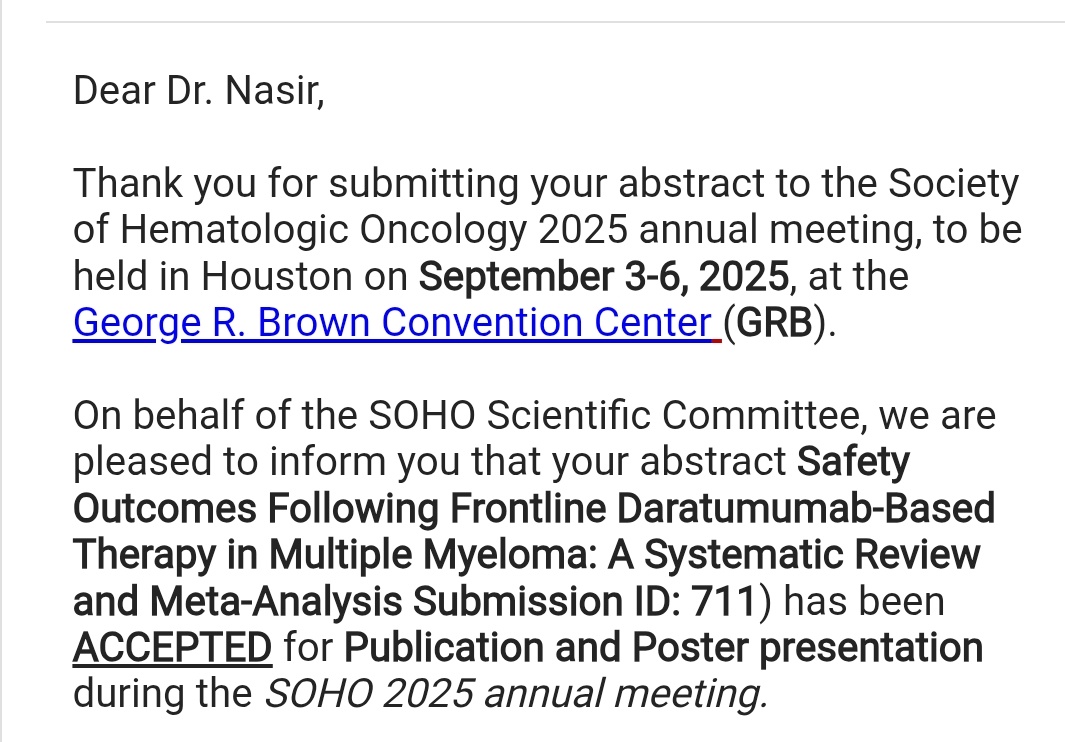This screenshot has width=1065, height=742.
Task: Click the underlined "ACCEPTED" word
Action: click(x=173, y=647)
